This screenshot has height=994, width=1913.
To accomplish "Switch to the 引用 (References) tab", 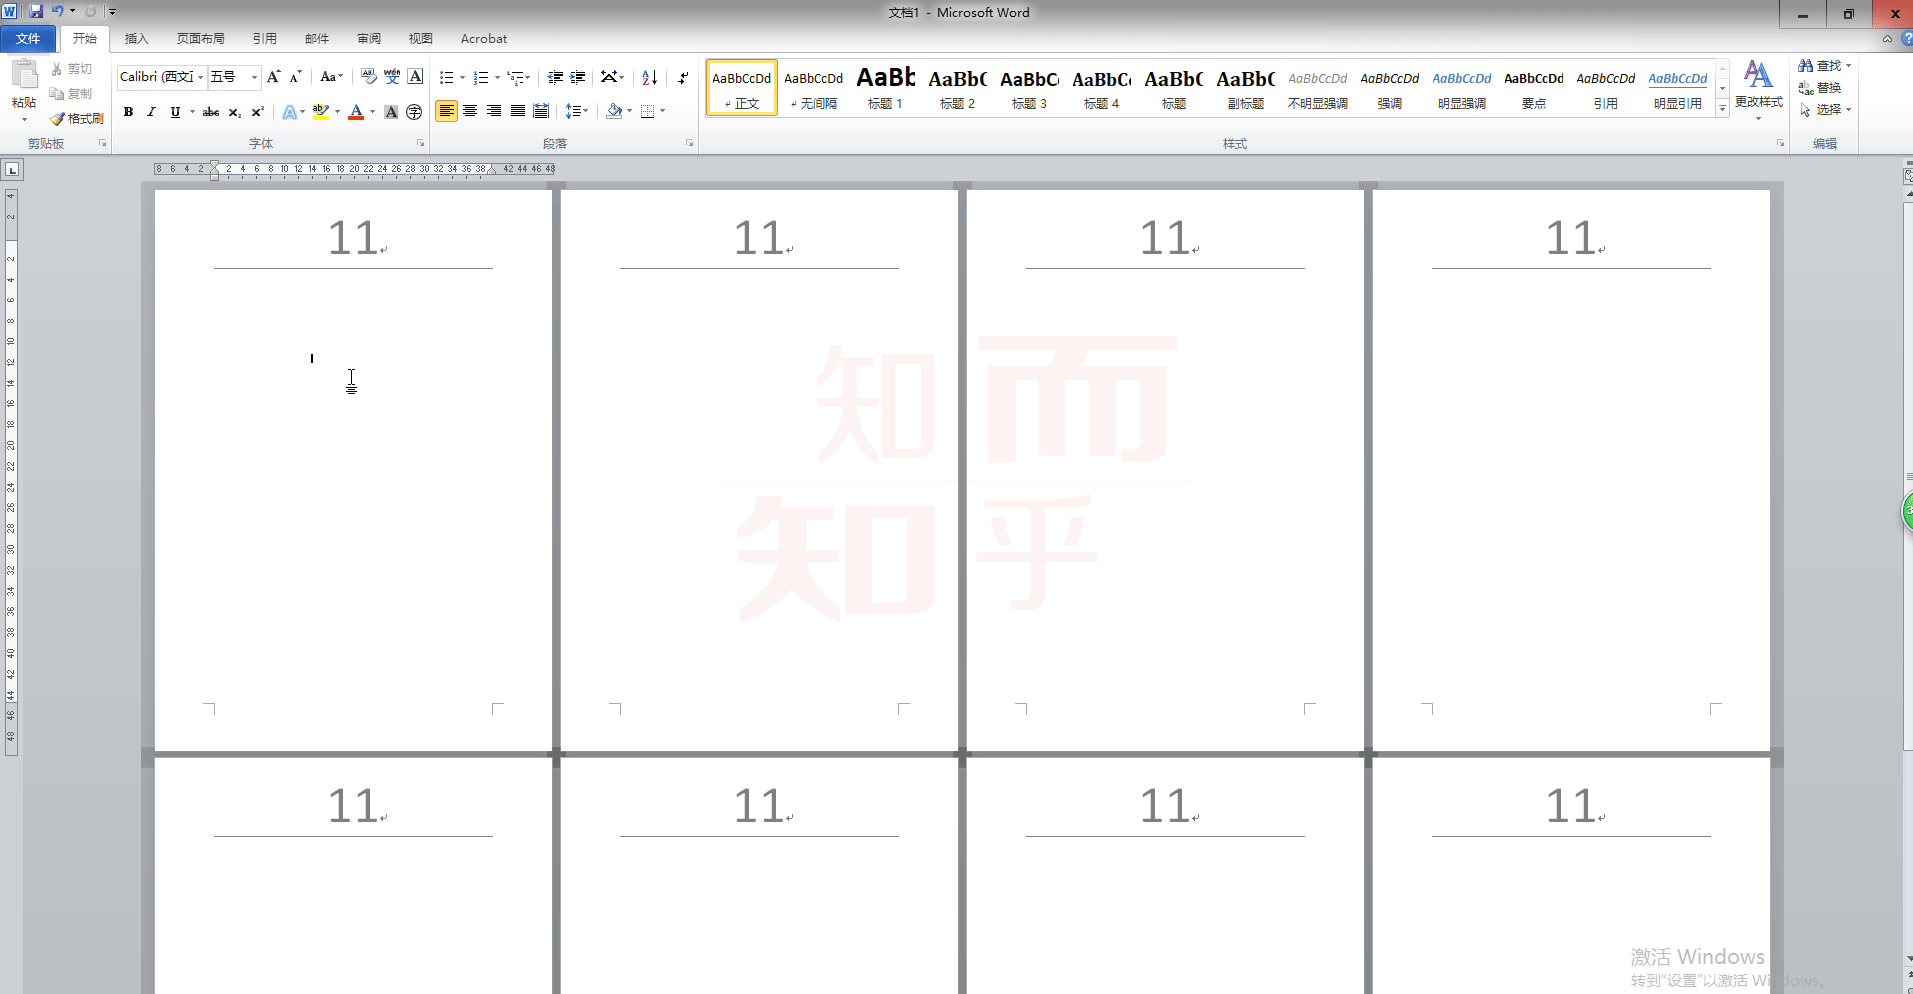I will [x=264, y=39].
